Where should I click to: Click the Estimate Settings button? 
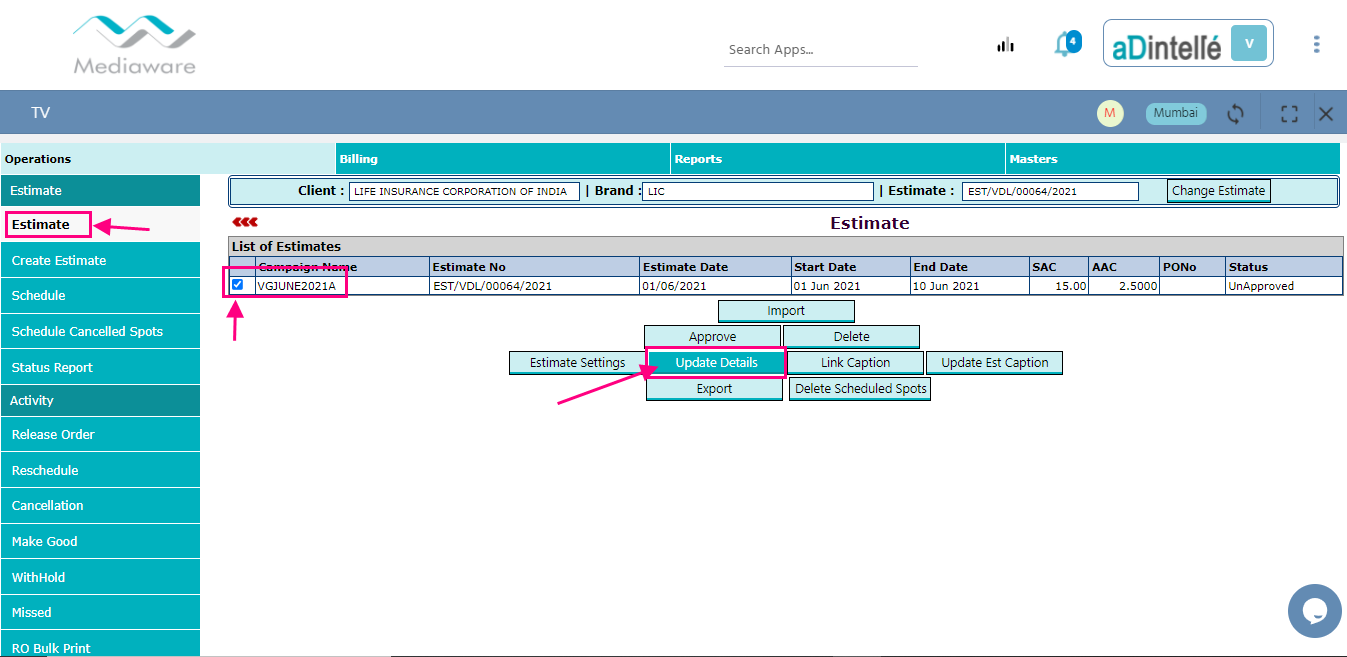[577, 363]
